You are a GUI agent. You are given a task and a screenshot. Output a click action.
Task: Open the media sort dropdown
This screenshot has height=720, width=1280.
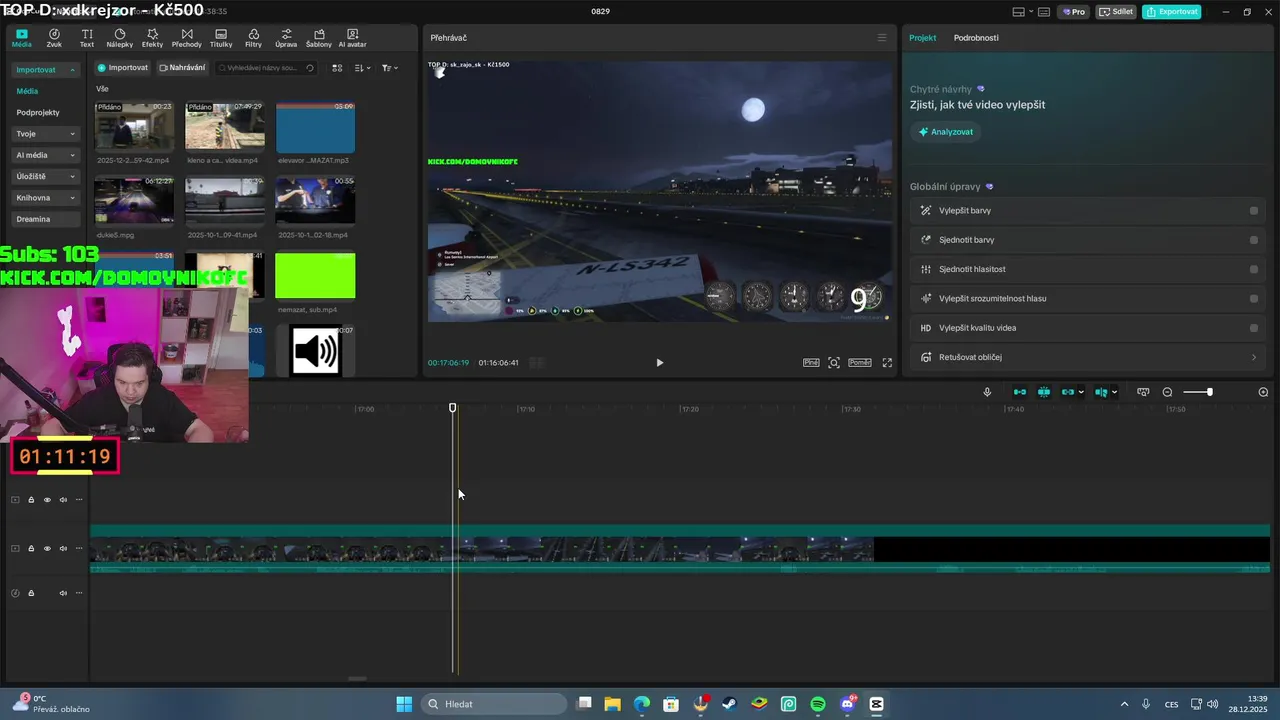click(x=362, y=68)
